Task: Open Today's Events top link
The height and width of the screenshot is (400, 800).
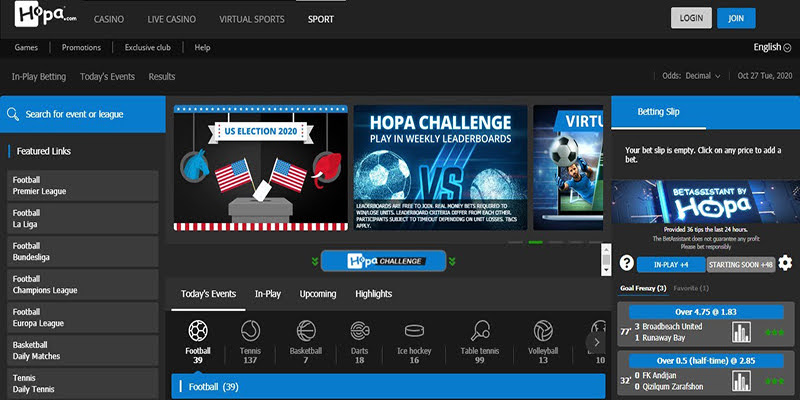Action: click(x=107, y=77)
